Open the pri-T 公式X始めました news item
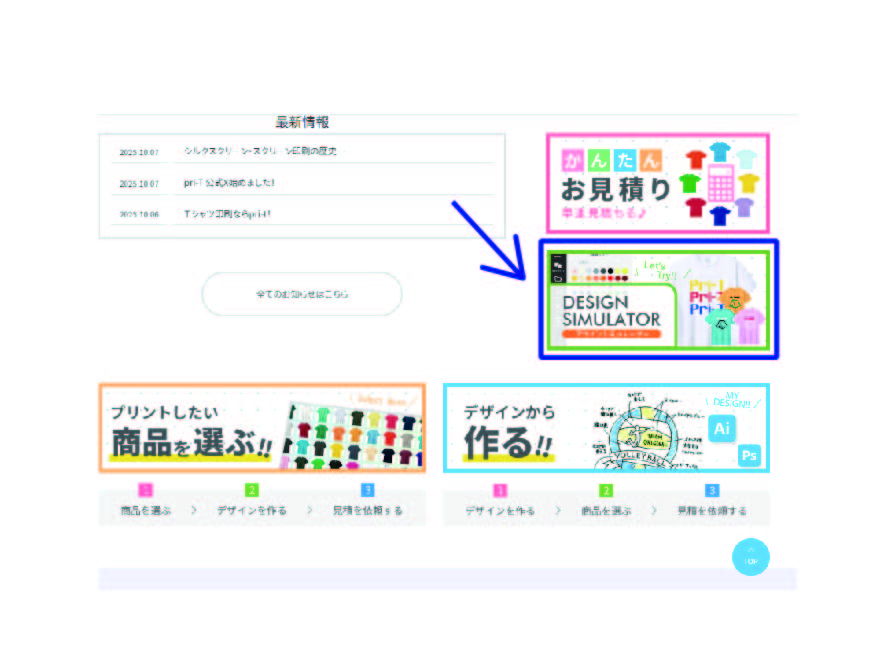Viewport: 891px width, 645px height. [229, 183]
